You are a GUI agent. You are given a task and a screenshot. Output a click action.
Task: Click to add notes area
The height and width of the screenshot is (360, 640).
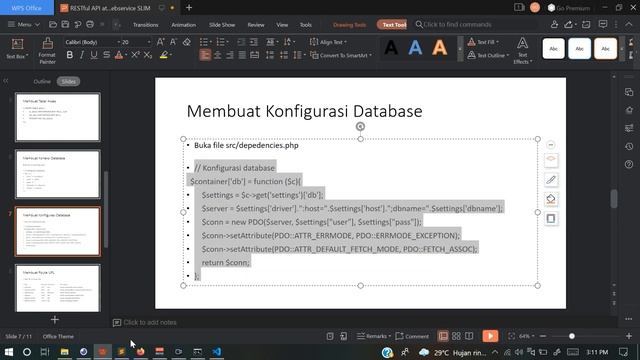pos(150,322)
